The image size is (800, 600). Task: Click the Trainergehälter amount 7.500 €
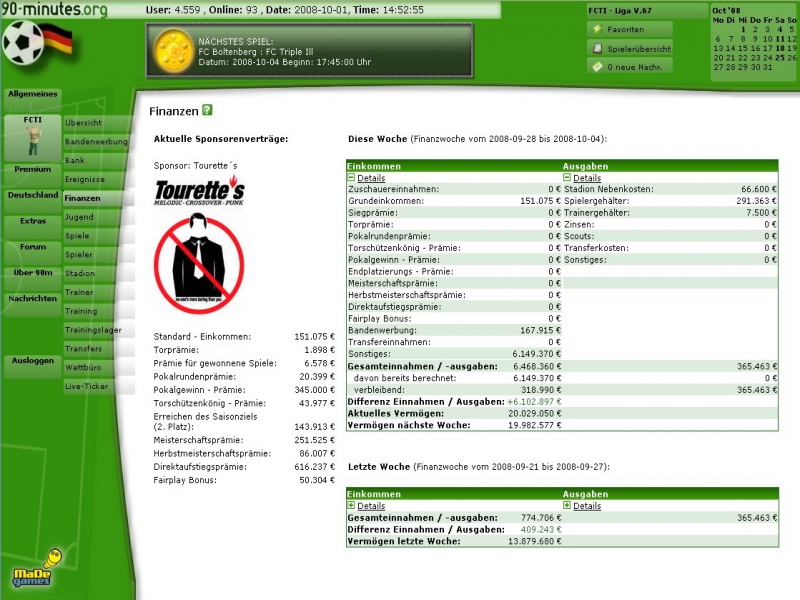click(x=761, y=213)
